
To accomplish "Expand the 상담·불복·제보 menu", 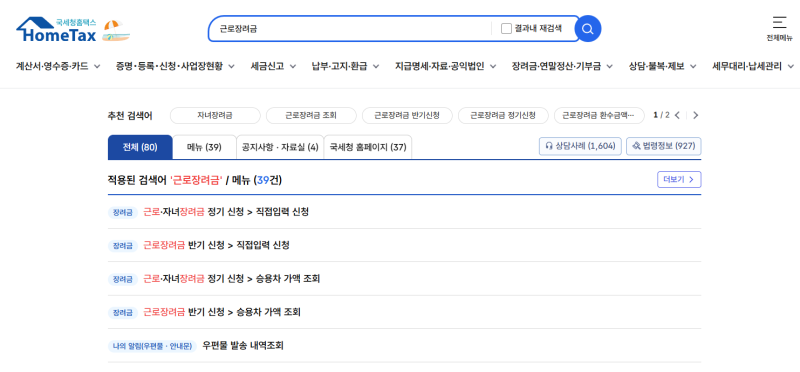I will (x=663, y=66).
